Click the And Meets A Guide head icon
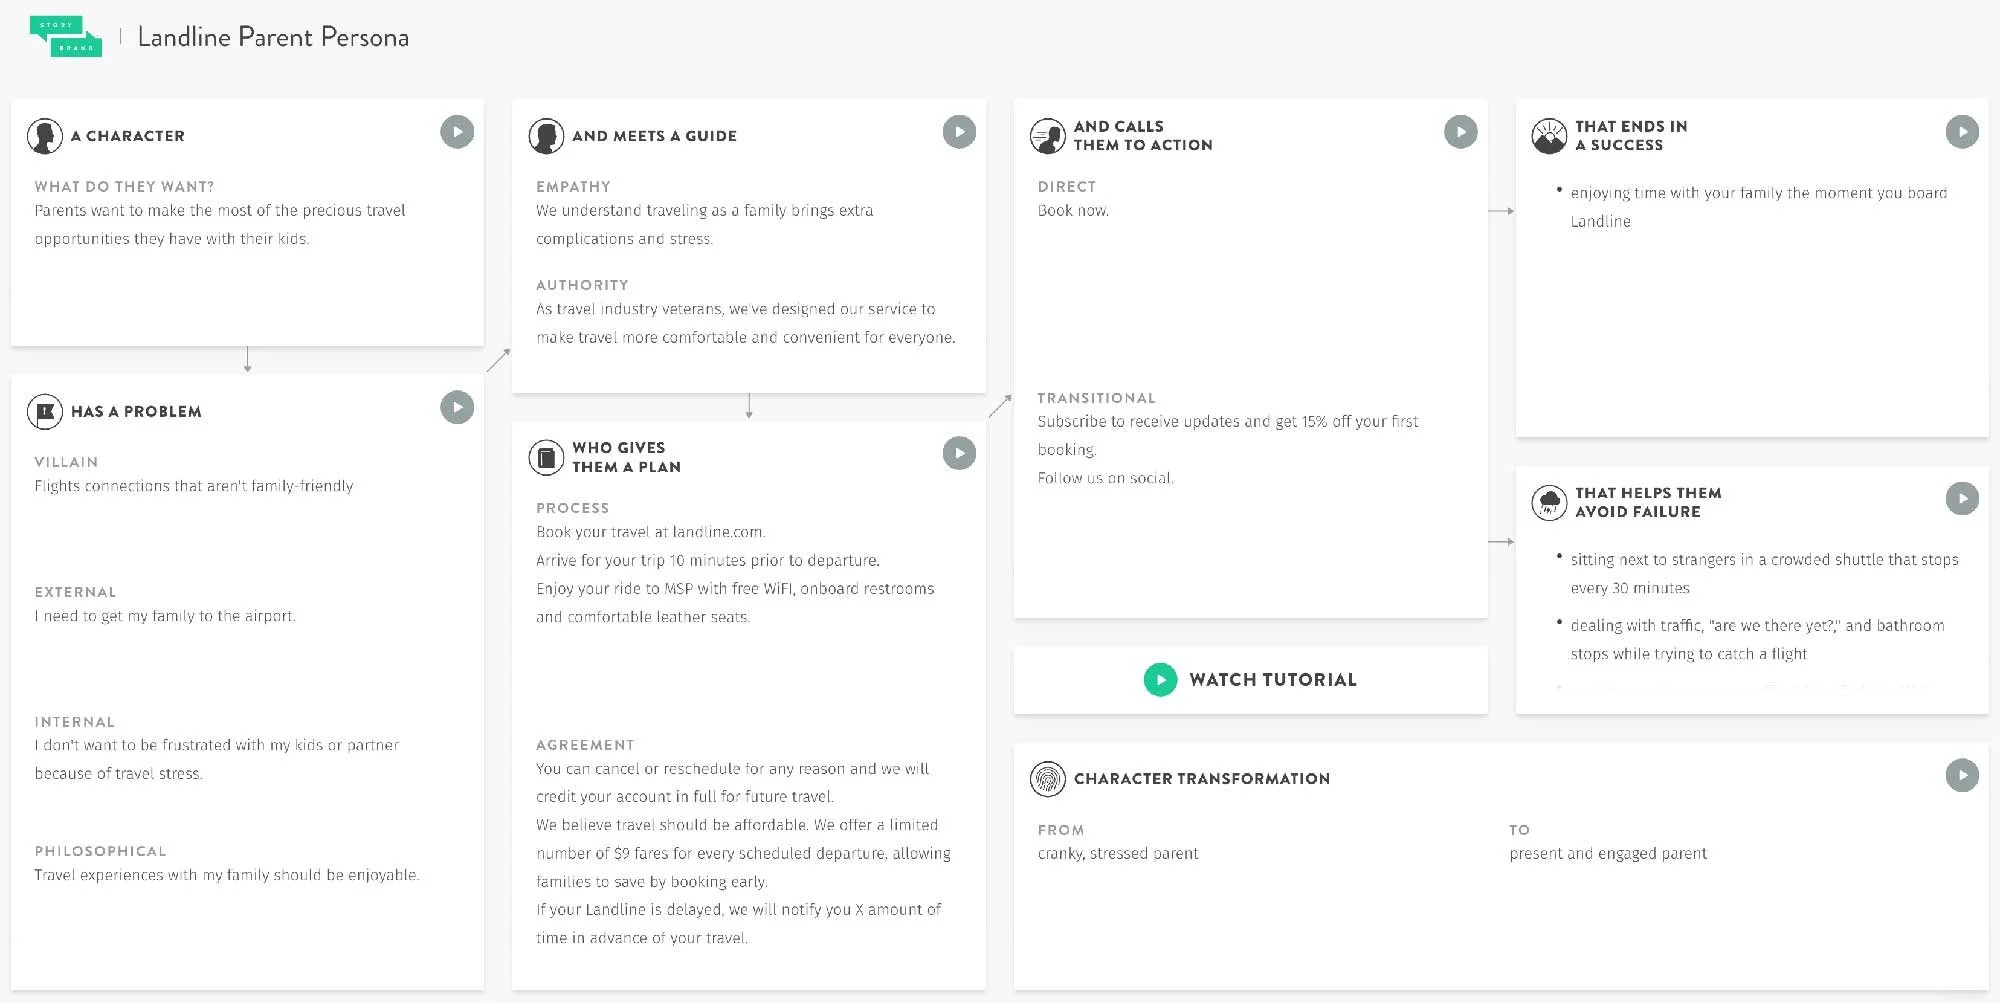Image resolution: width=2000 pixels, height=1003 pixels. [x=546, y=136]
